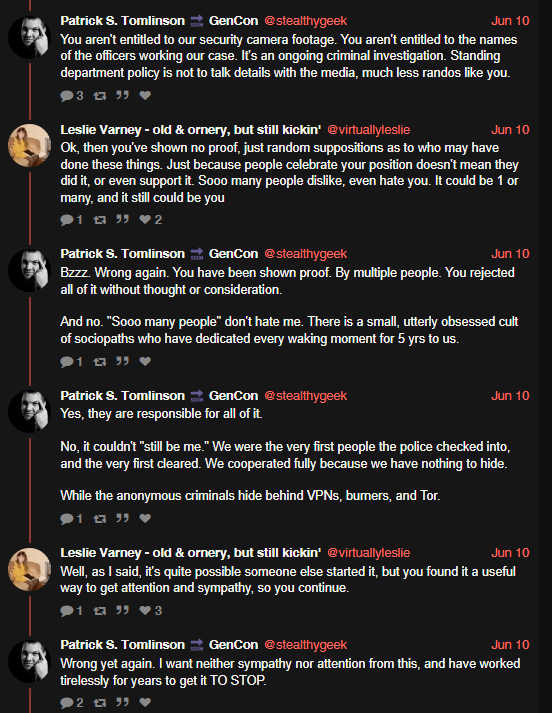Open @virtuallyleslie handle on 'shown no proof' tweet
Viewport: 552px width, 713px height.
(x=368, y=130)
